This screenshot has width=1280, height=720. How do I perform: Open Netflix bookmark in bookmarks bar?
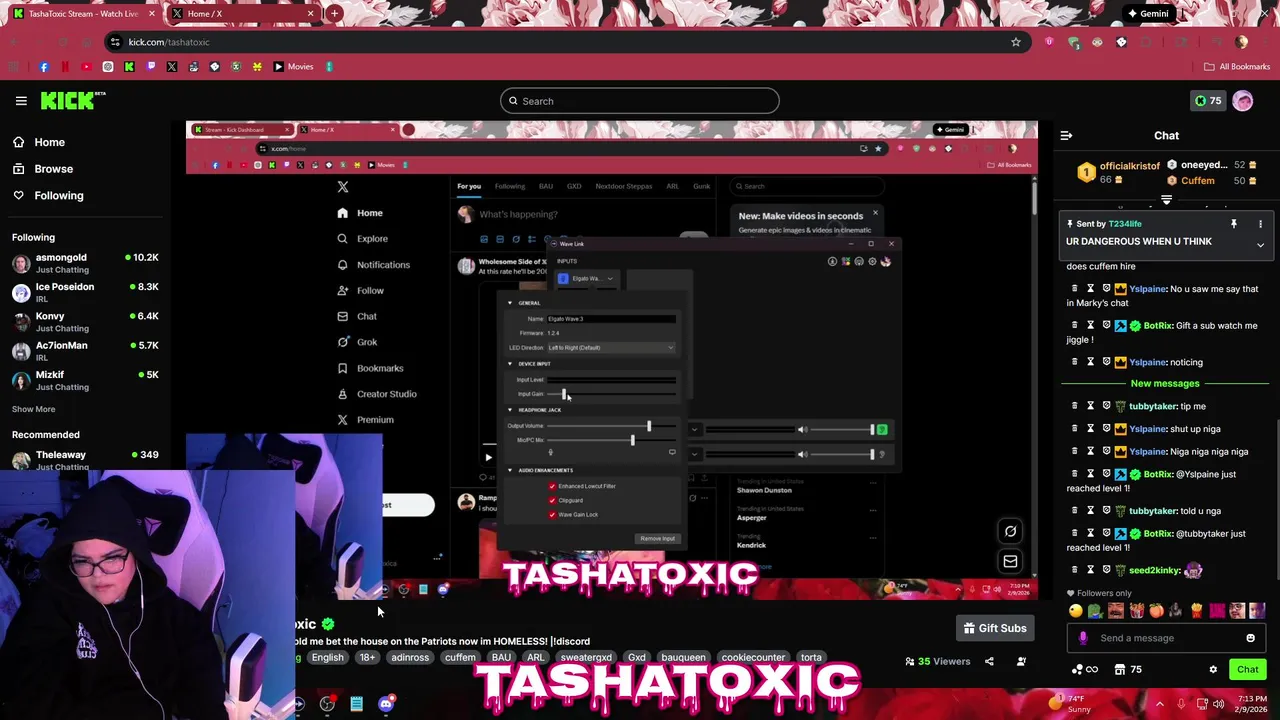[65, 67]
